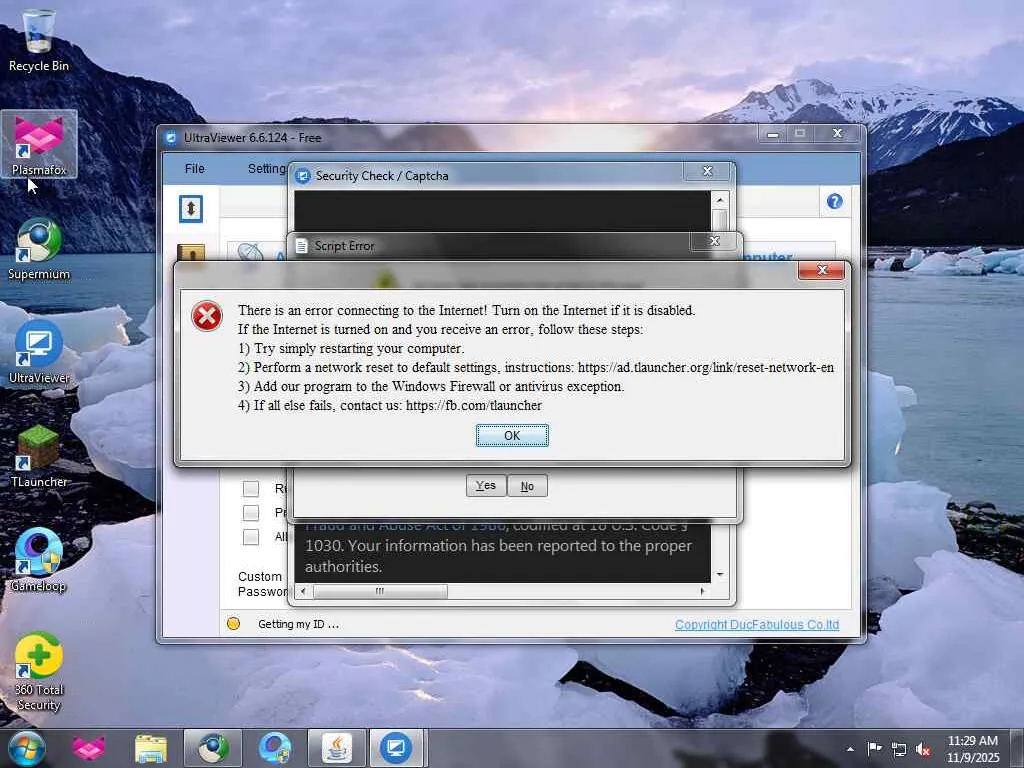The image size is (1024, 768).
Task: Select the Plasmafox desktop shortcut
Action: [39, 145]
